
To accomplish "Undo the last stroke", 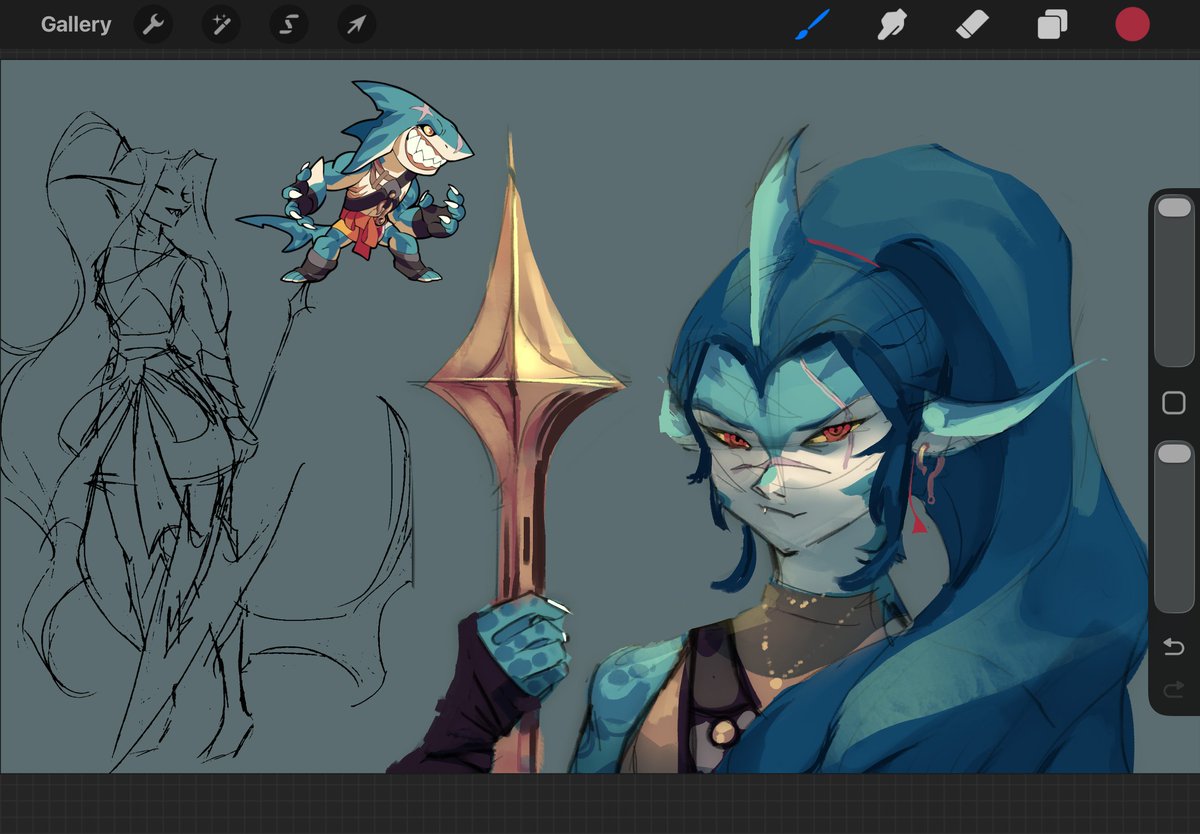I will 1174,648.
